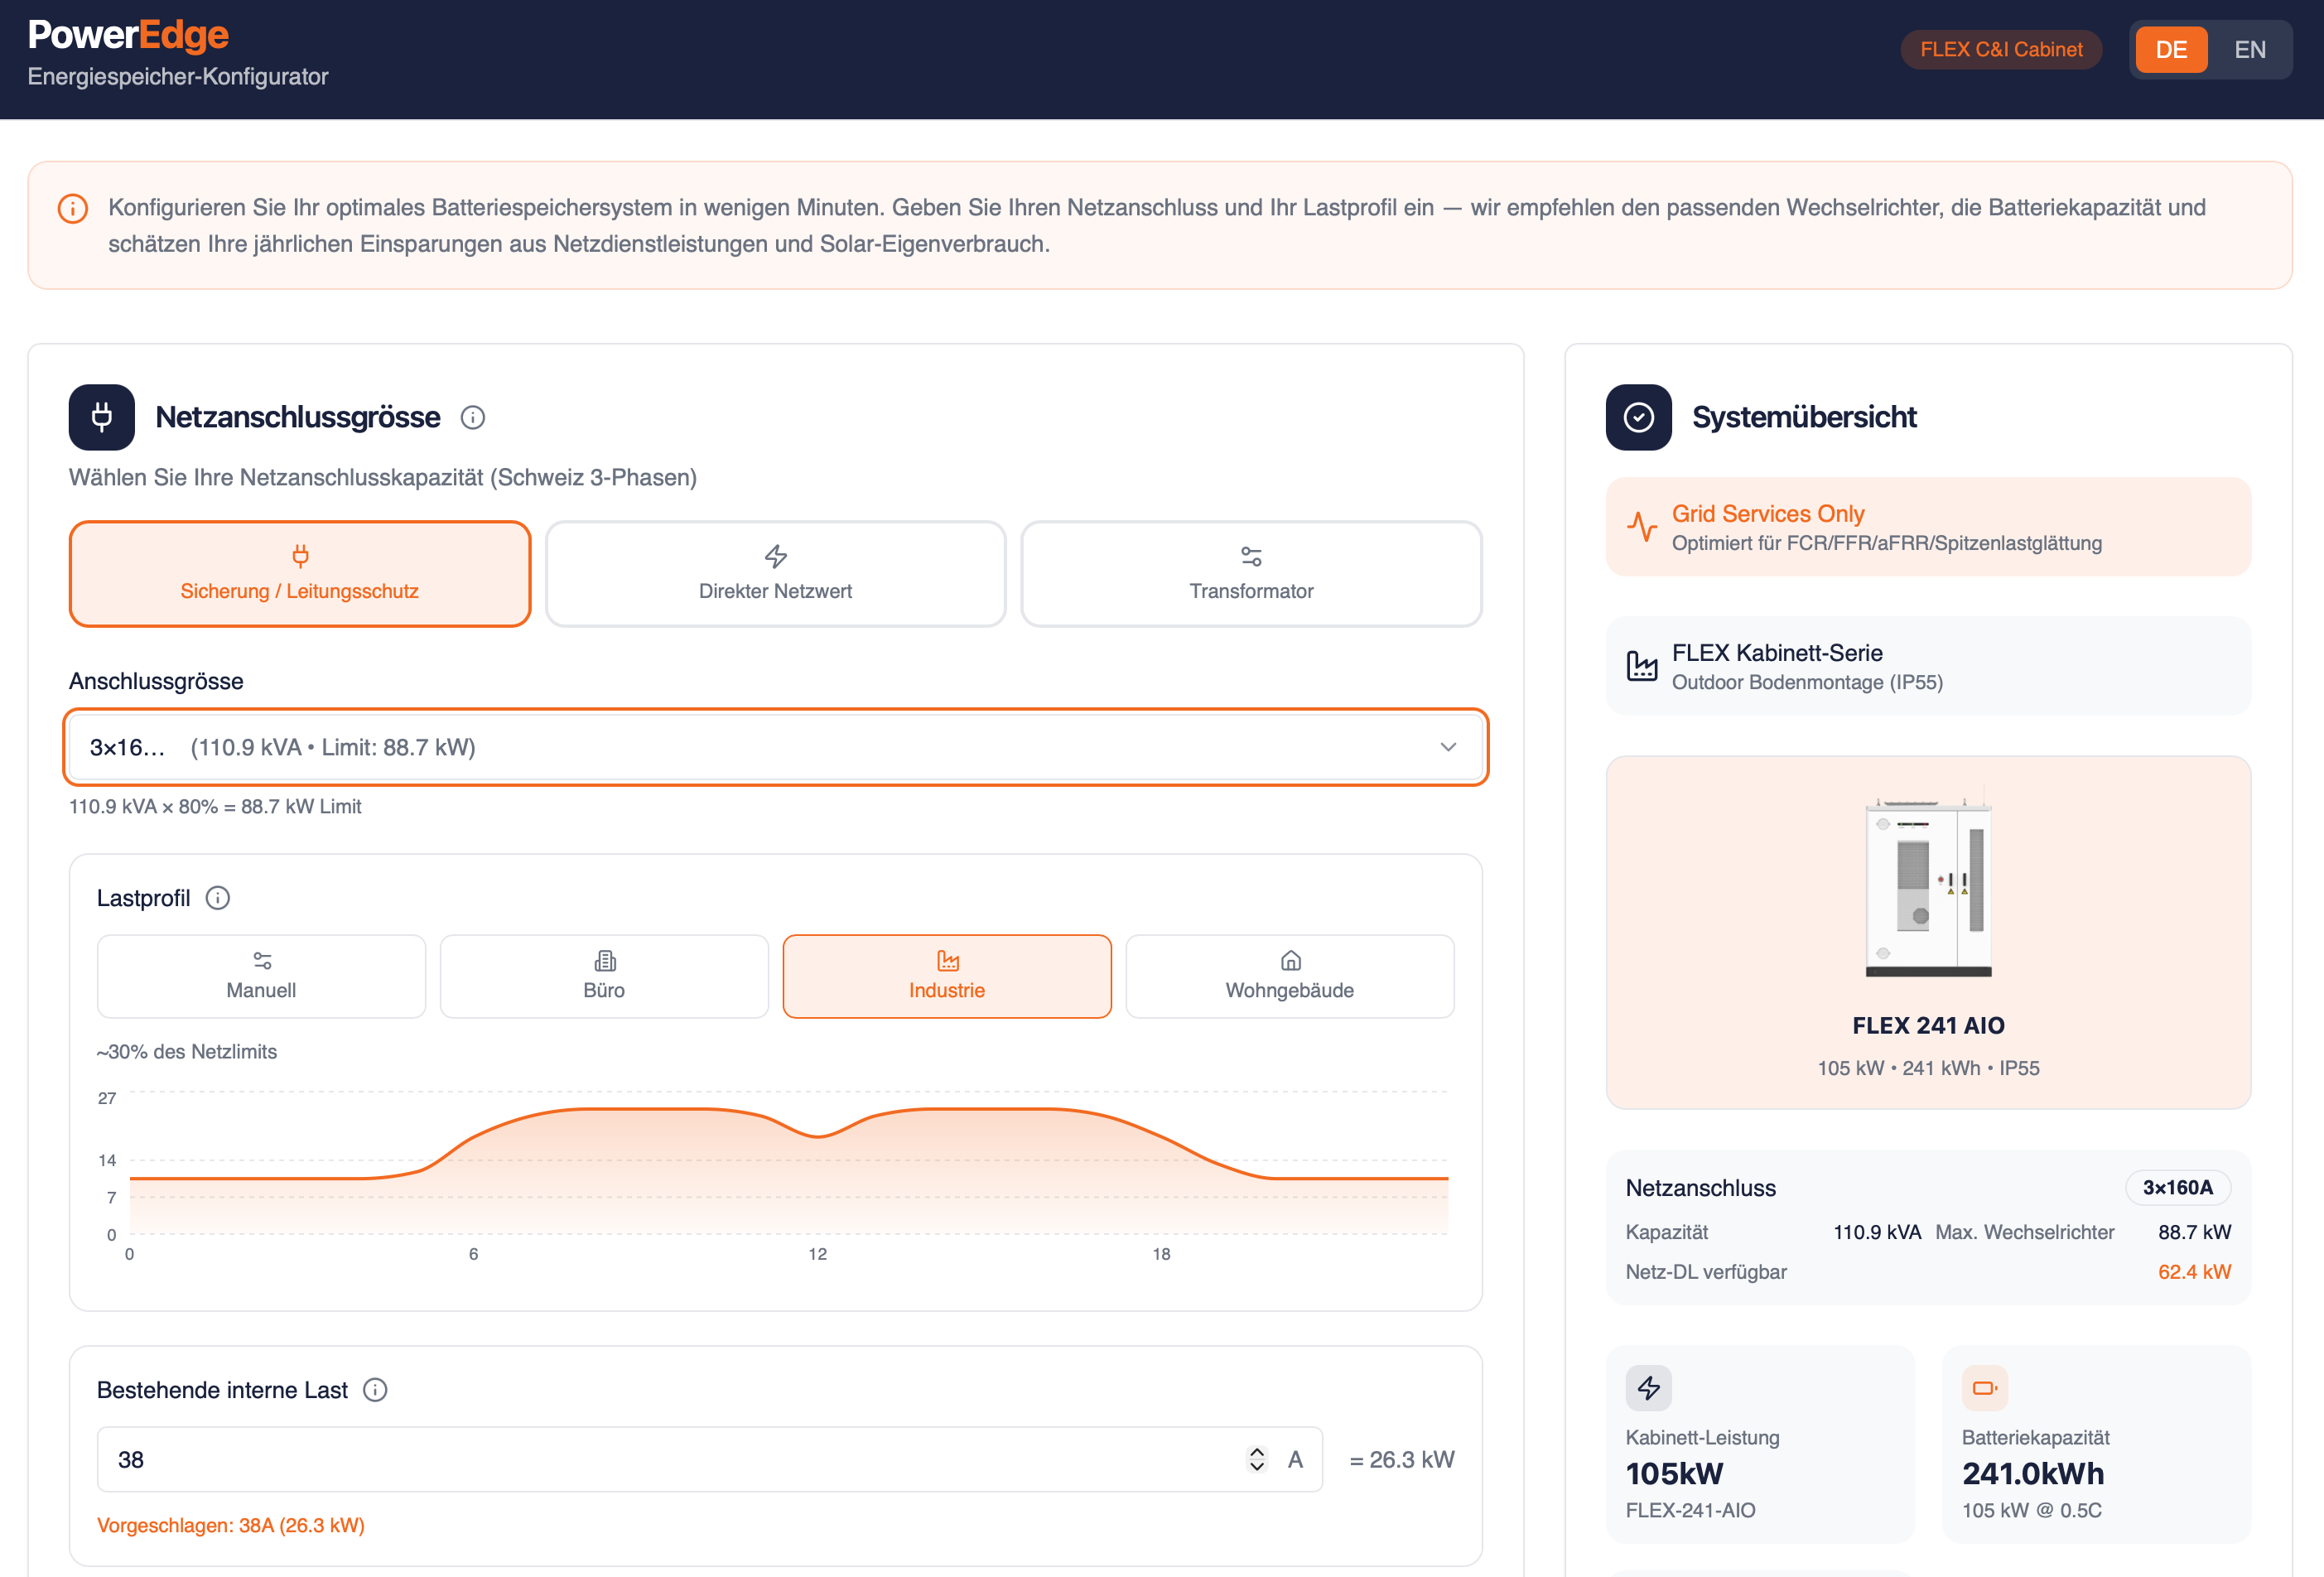
Task: Click the FLEX 241 AIO cabinet image
Action: tap(1927, 886)
